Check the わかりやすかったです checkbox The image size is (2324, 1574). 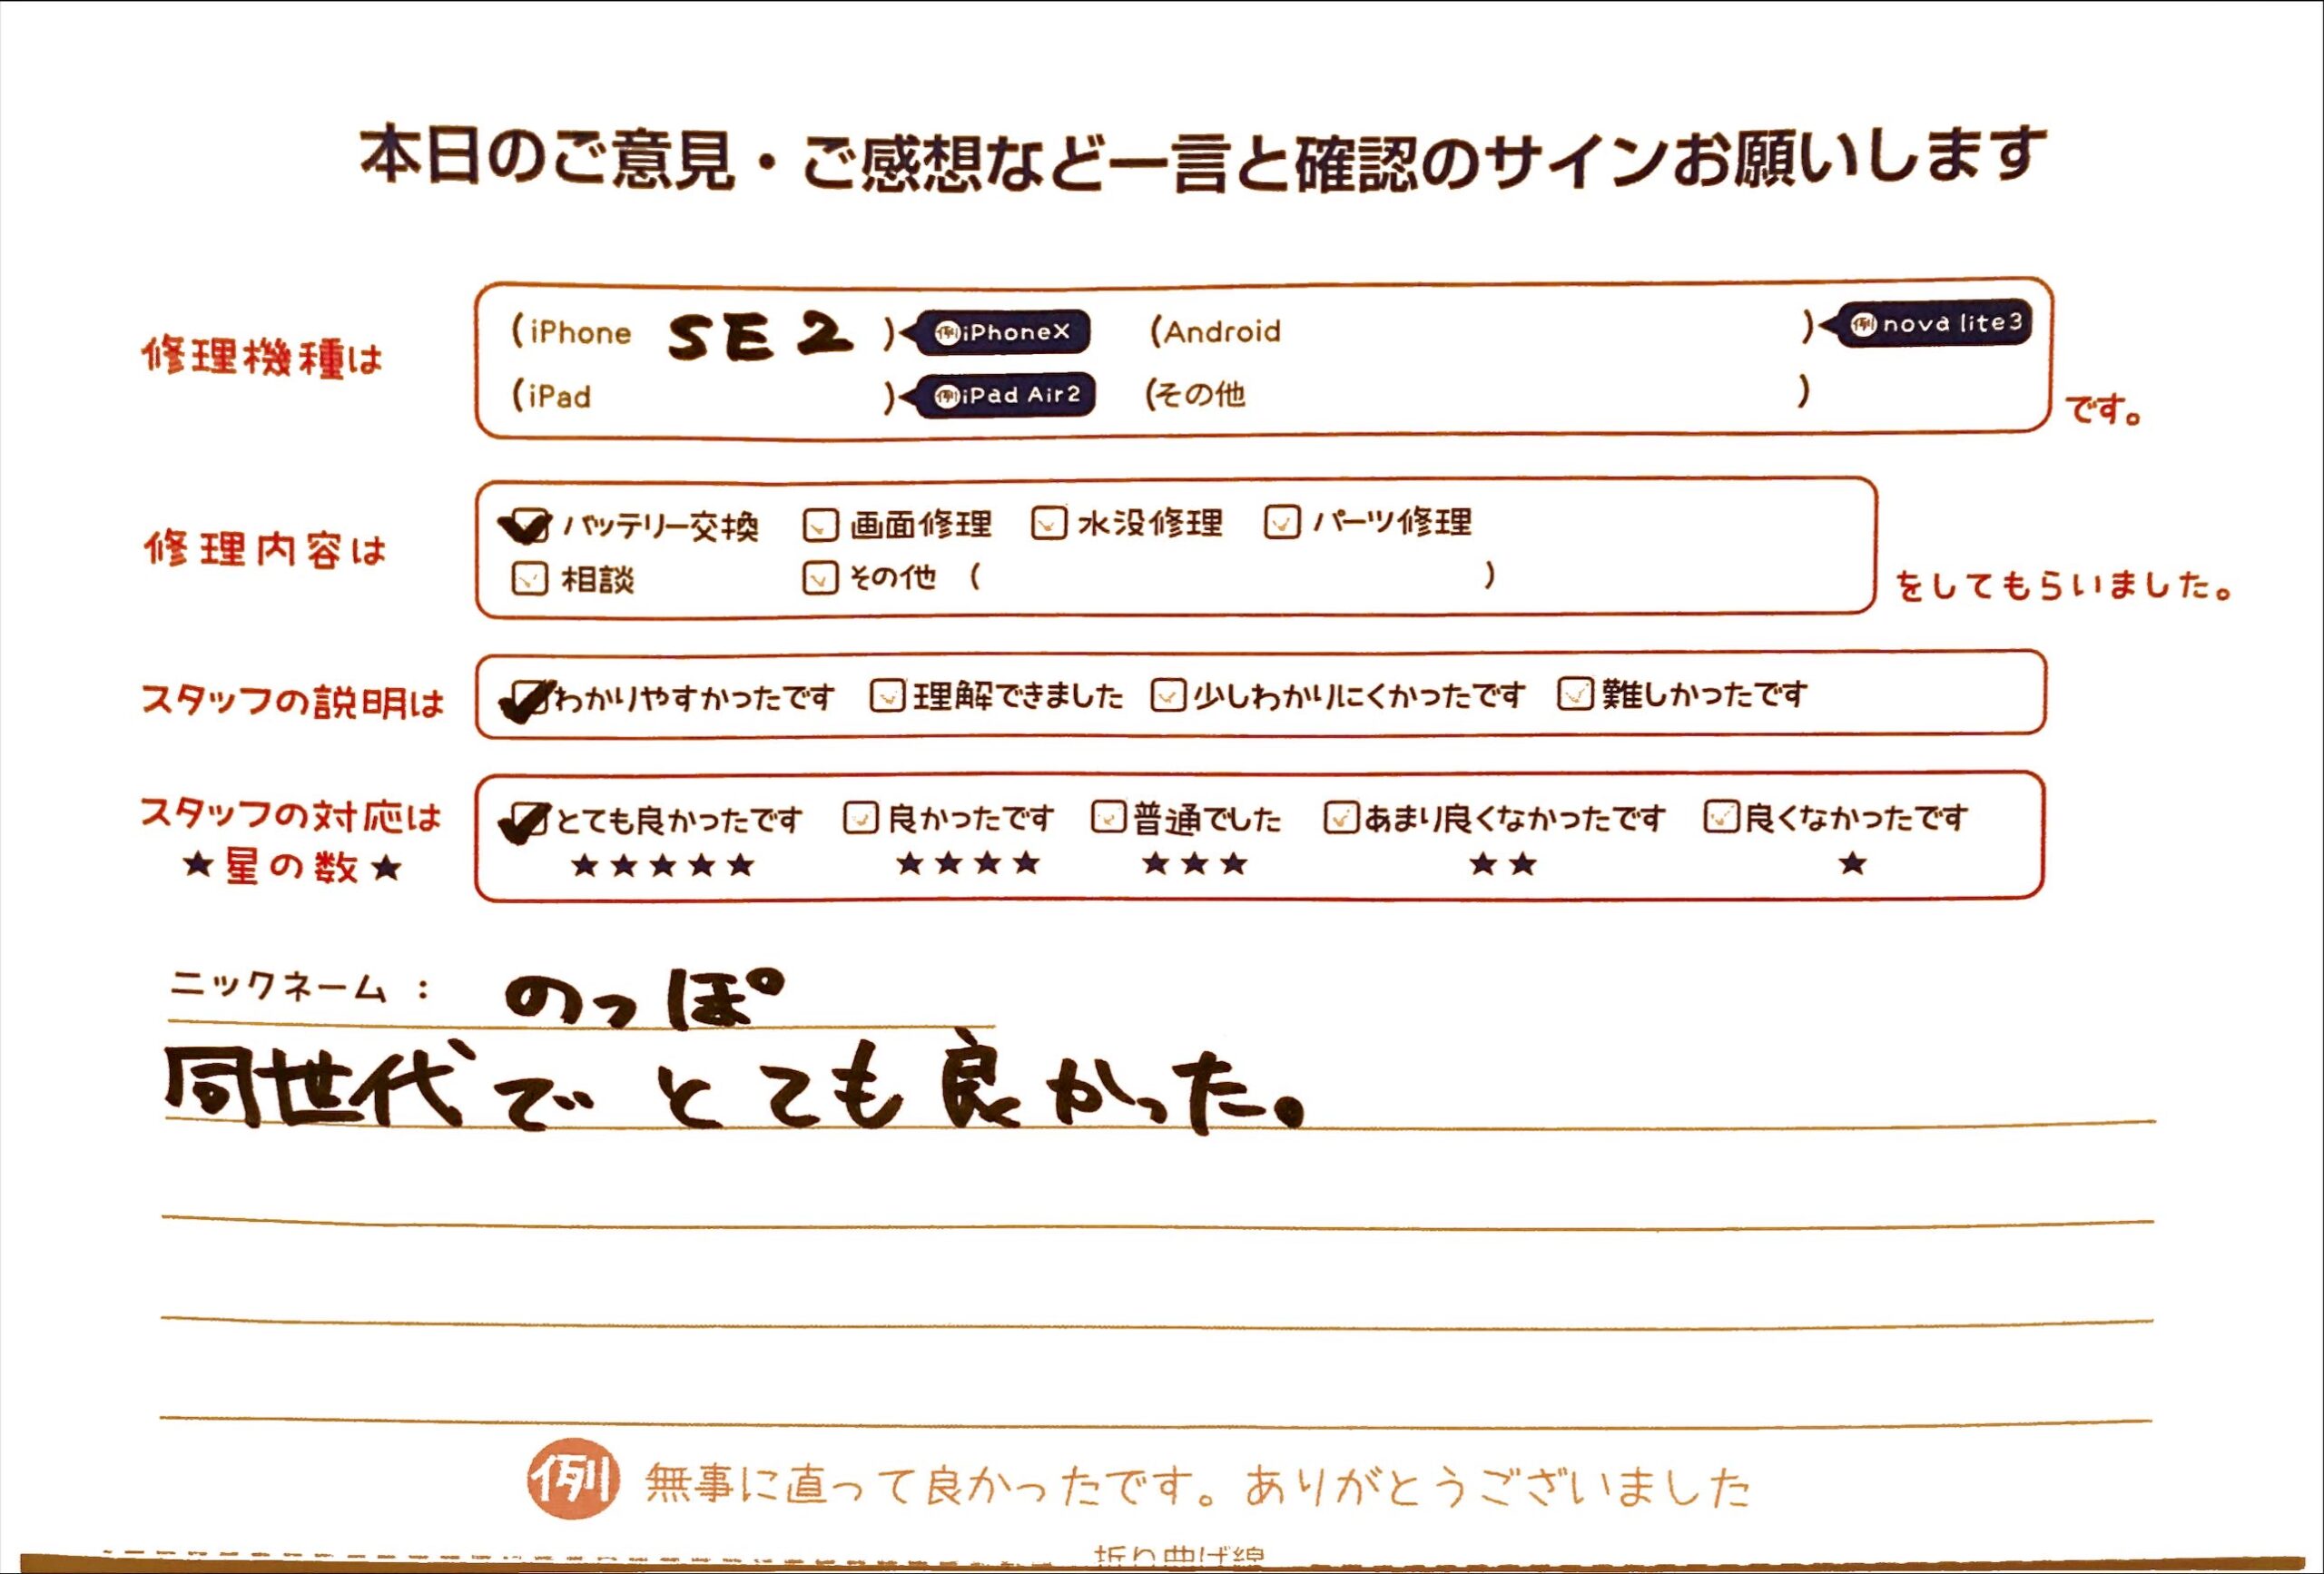pyautogui.click(x=528, y=698)
